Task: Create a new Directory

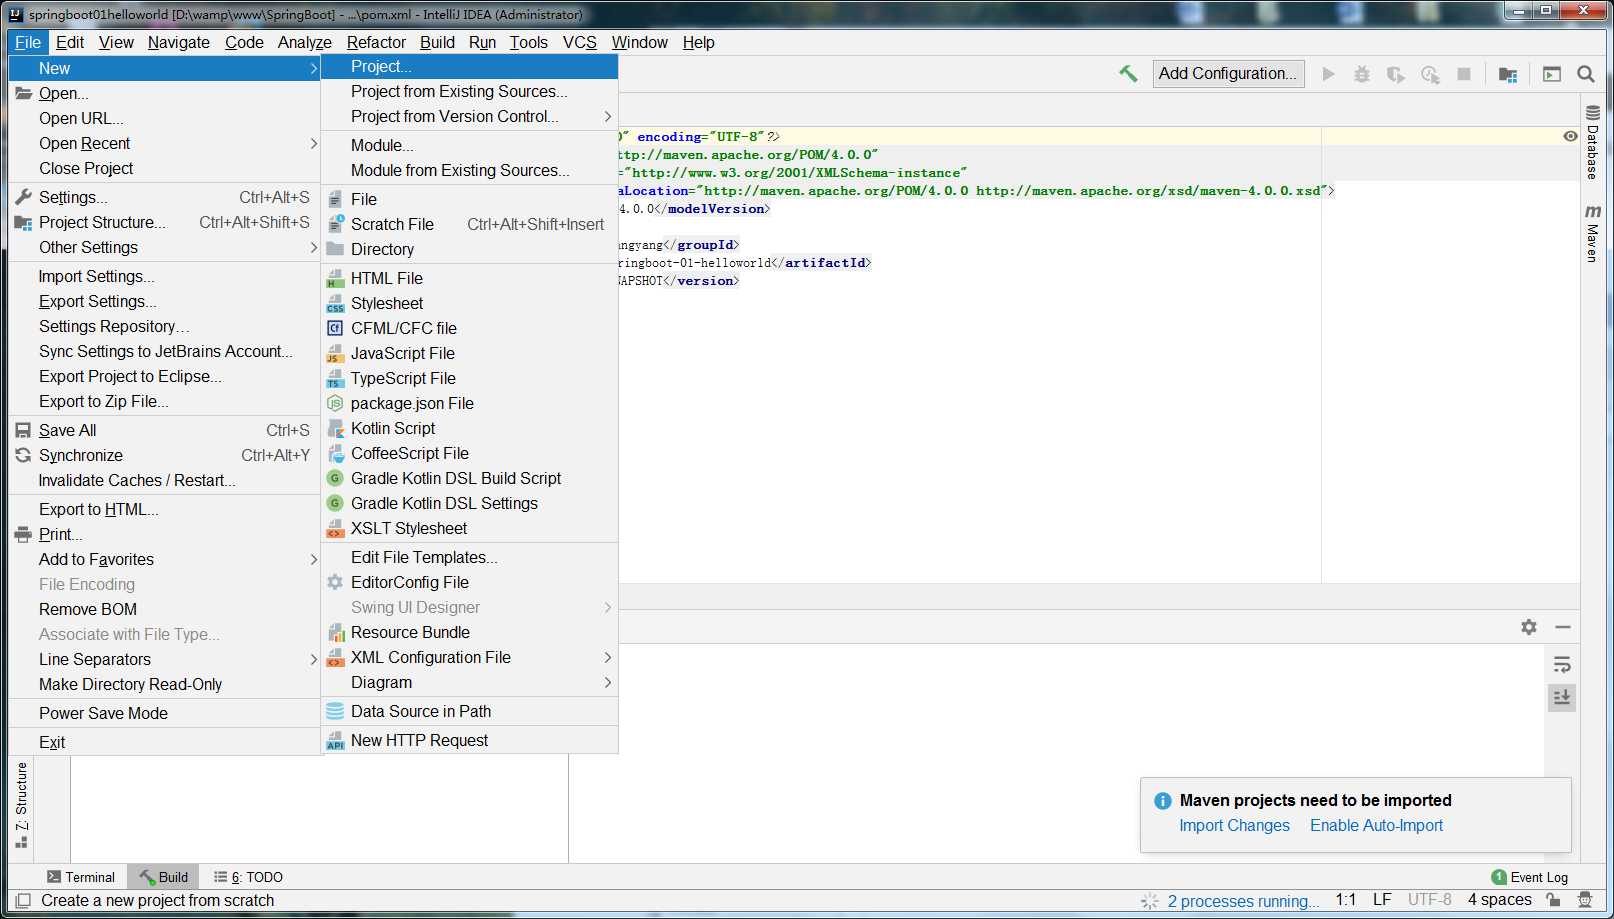Action: point(469,249)
